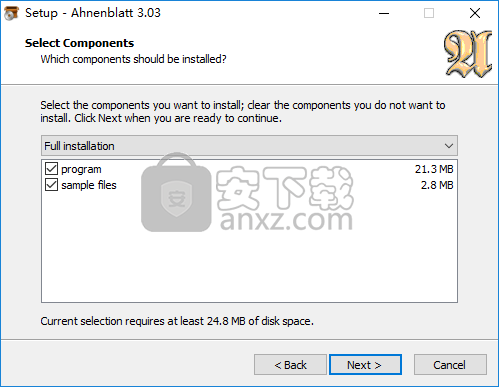The image size is (499, 387).
Task: Click the Select Components heading
Action: [x=79, y=43]
